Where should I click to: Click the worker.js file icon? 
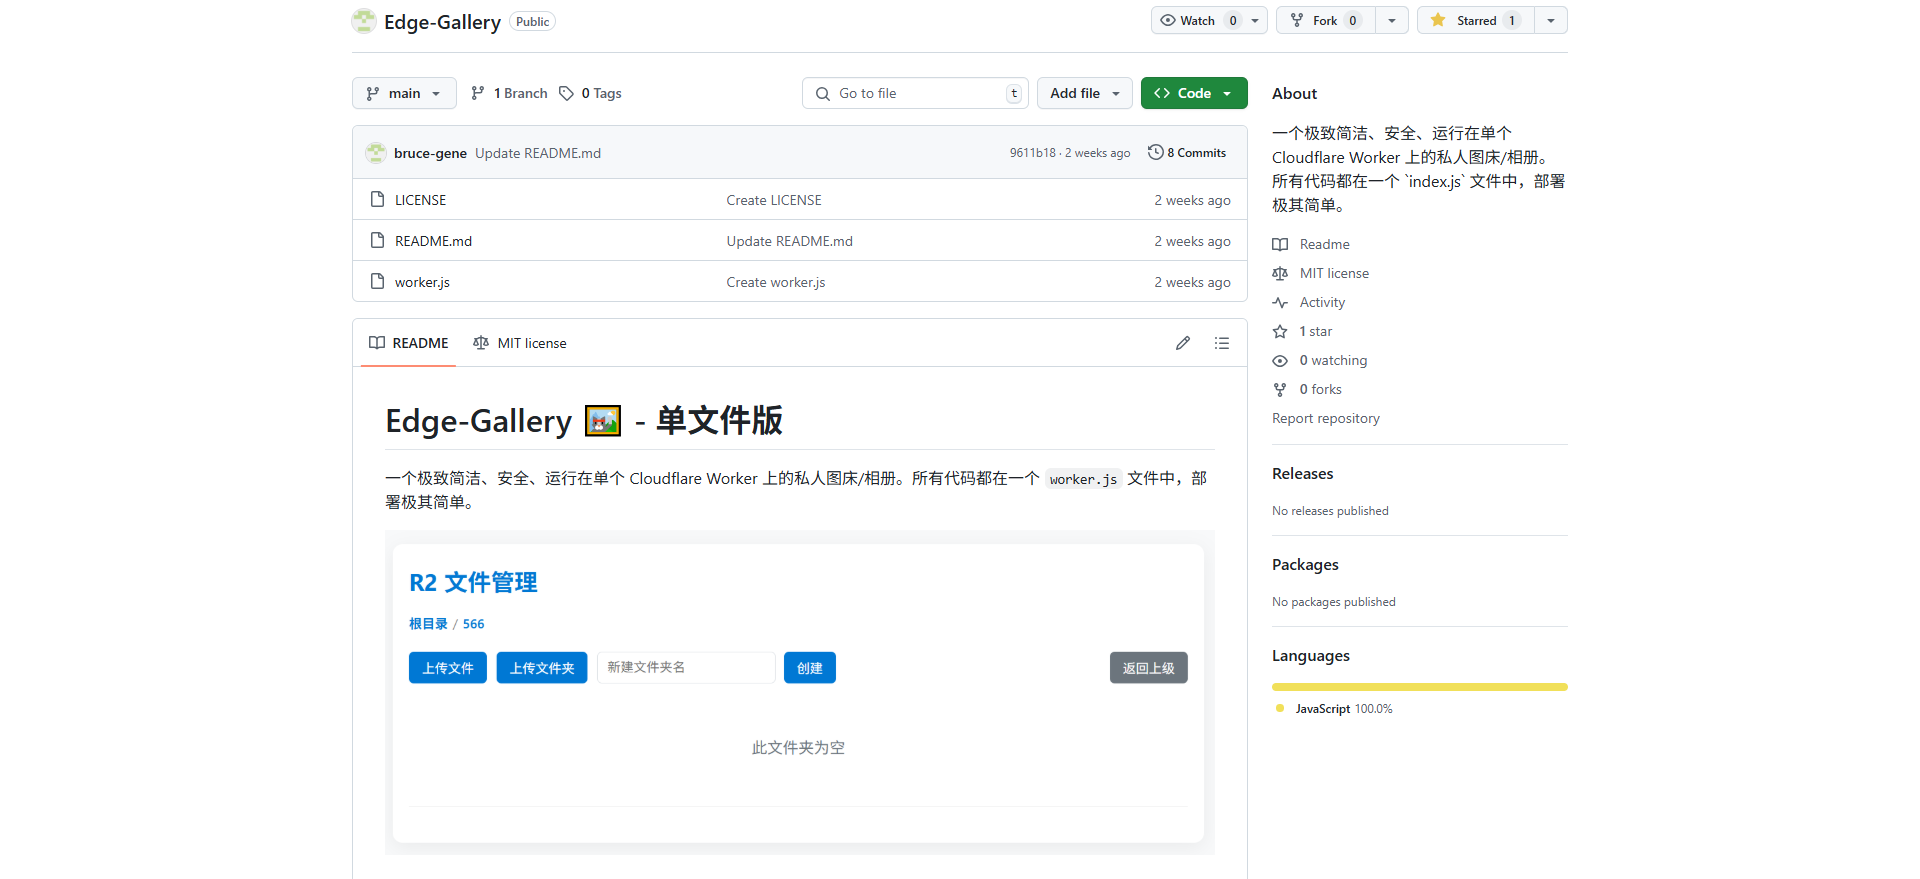[377, 282]
